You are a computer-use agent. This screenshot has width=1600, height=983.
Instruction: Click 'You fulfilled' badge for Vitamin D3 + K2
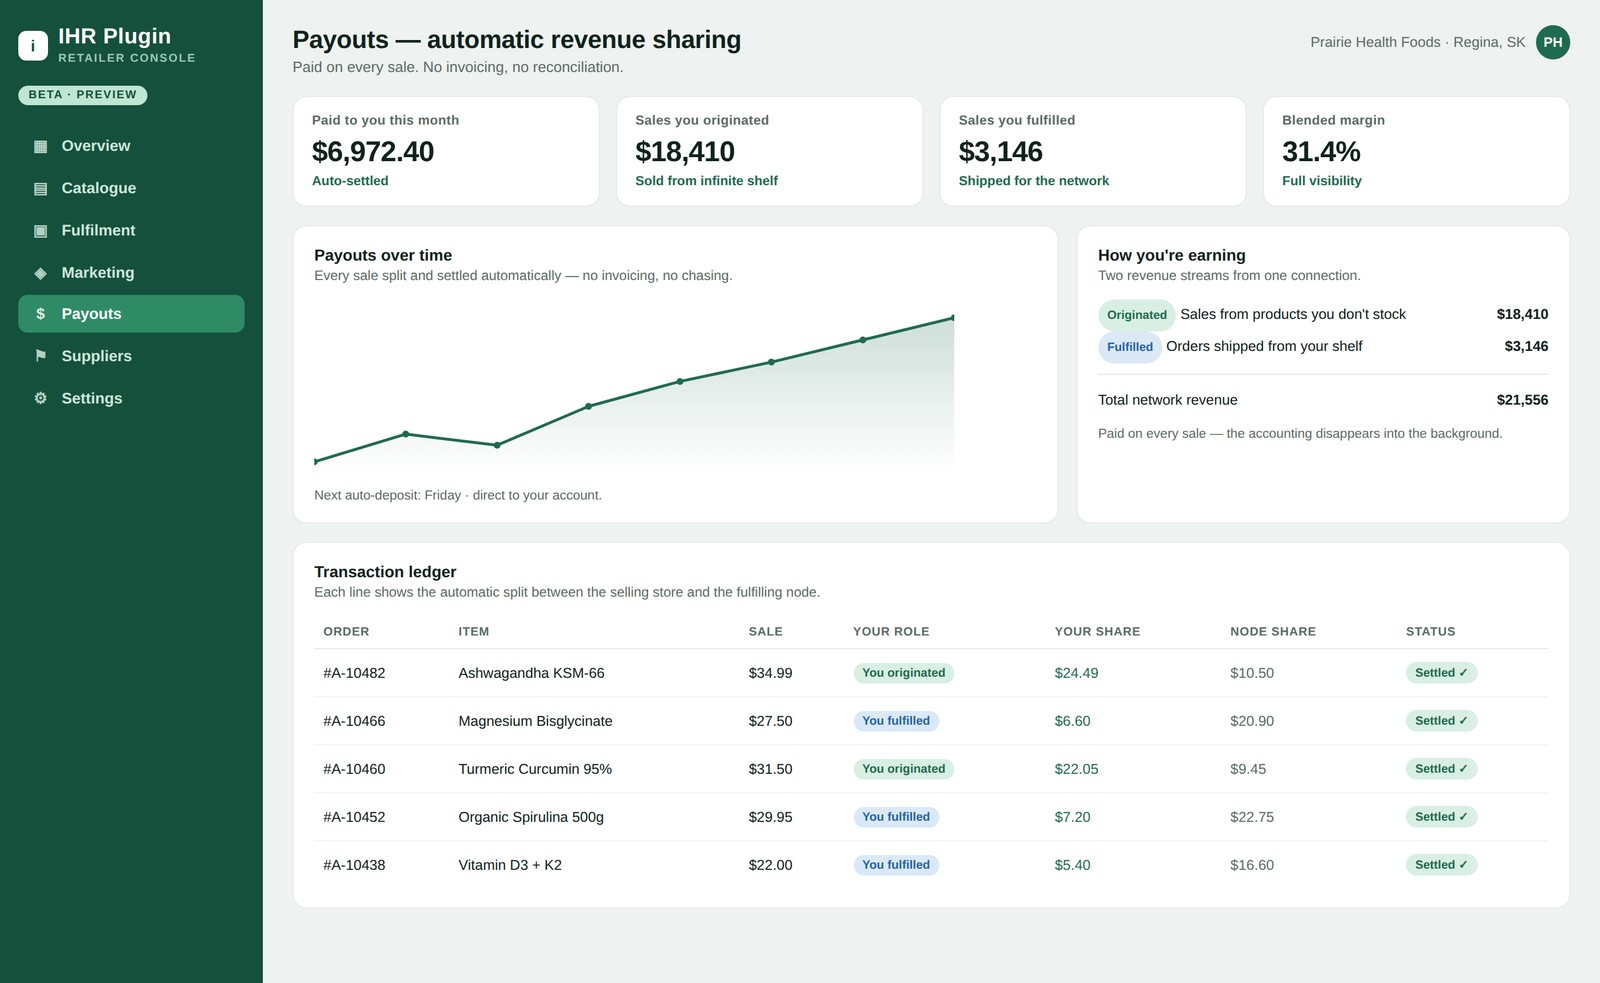click(896, 865)
